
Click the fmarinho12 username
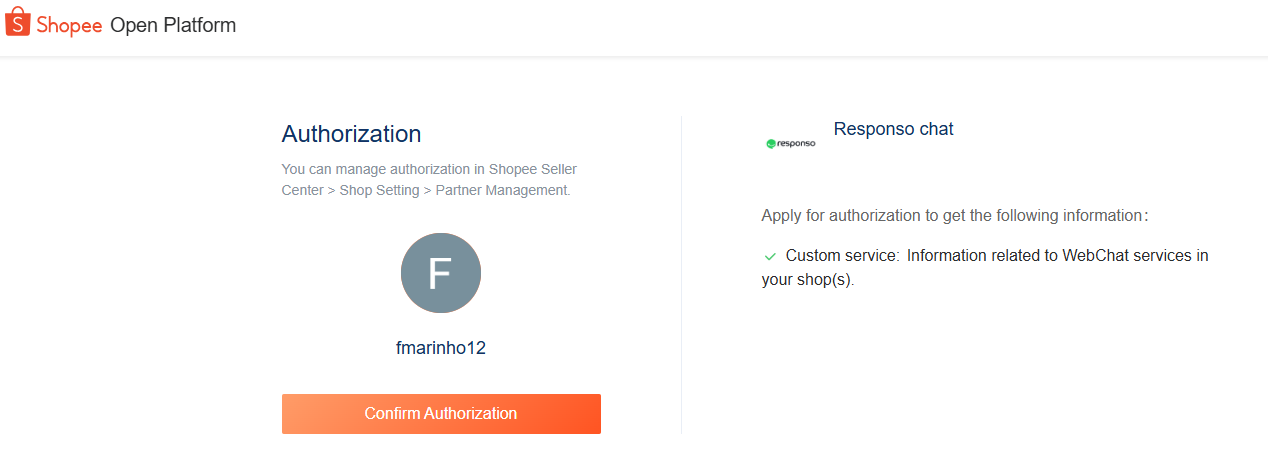click(440, 348)
